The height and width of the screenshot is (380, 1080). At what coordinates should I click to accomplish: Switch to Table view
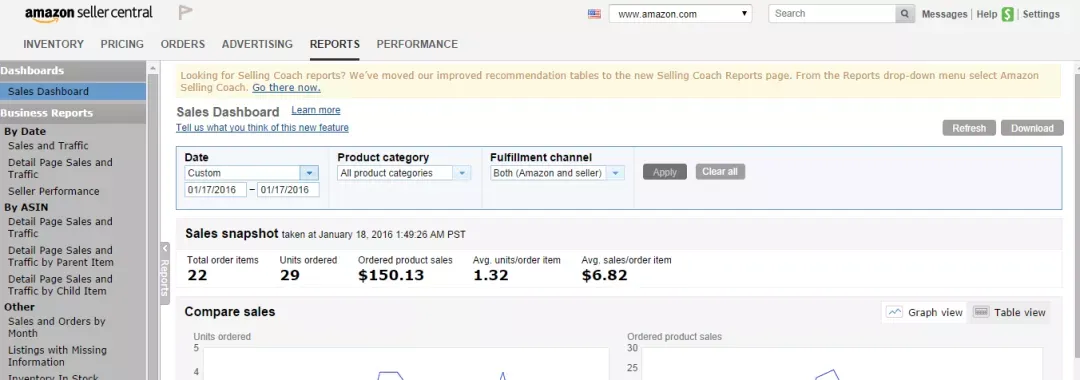1009,313
